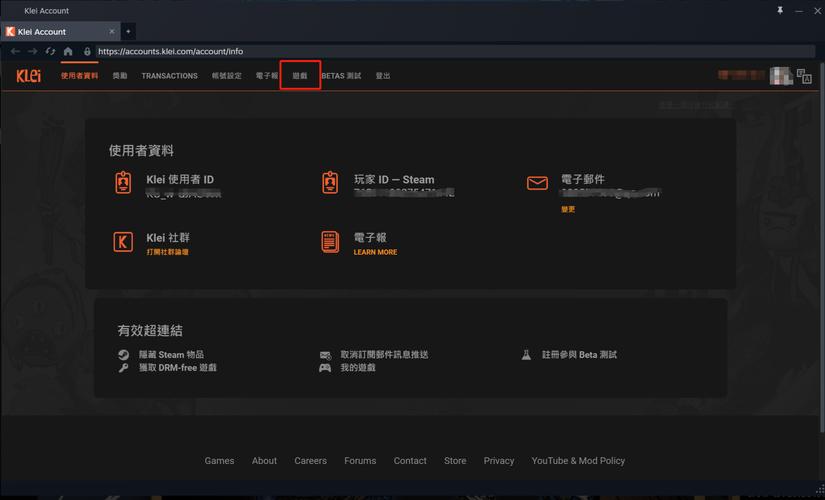Open the 遊戲 tab in navigation
The width and height of the screenshot is (825, 500).
(300, 76)
